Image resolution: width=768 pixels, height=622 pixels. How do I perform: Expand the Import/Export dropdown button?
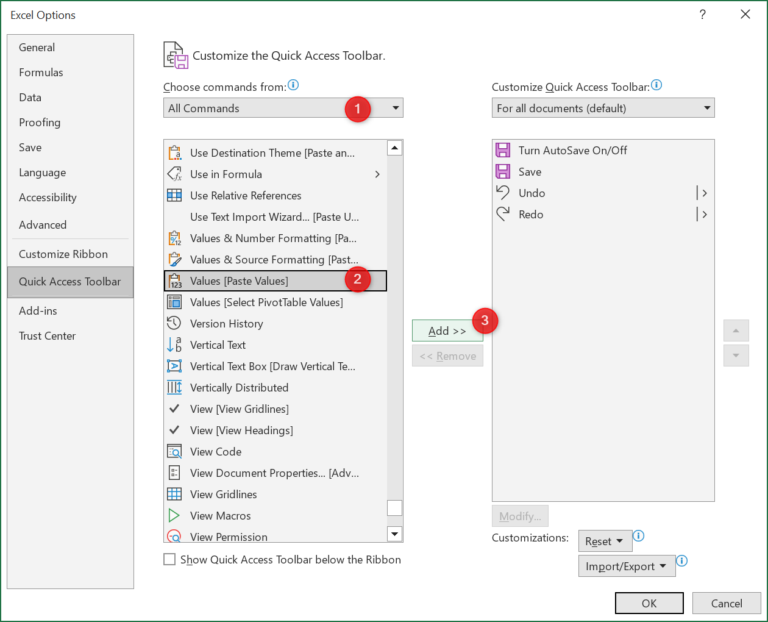[x=626, y=566]
